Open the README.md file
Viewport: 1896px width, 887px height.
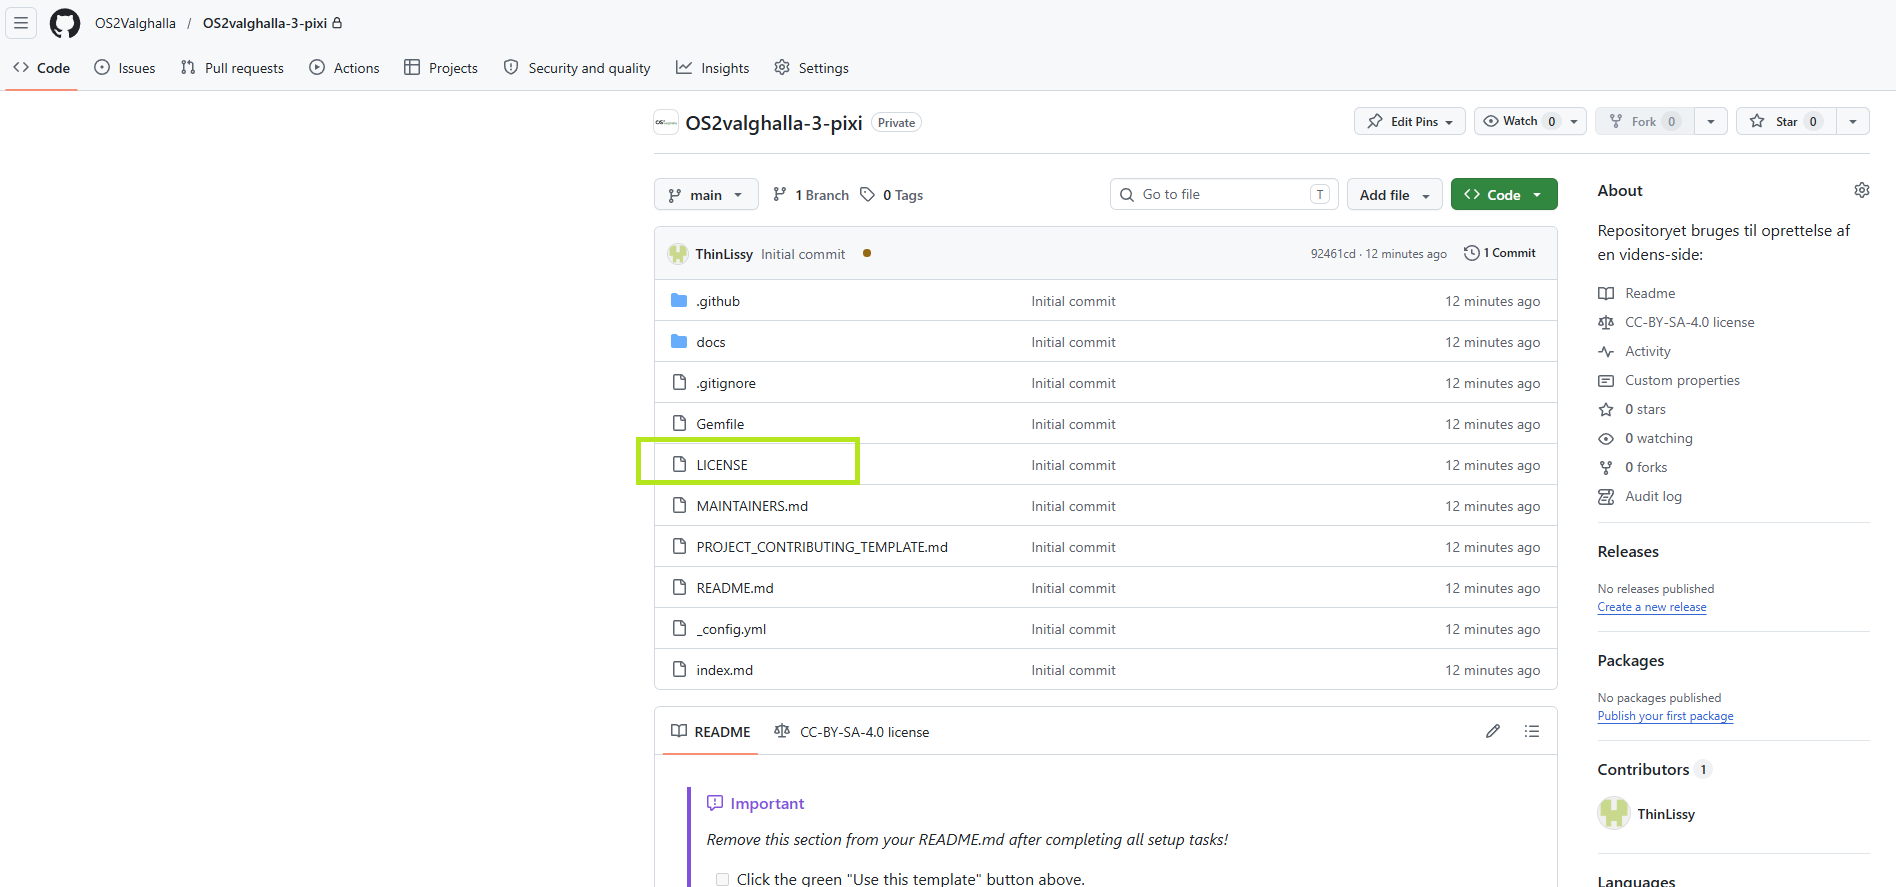[735, 588]
